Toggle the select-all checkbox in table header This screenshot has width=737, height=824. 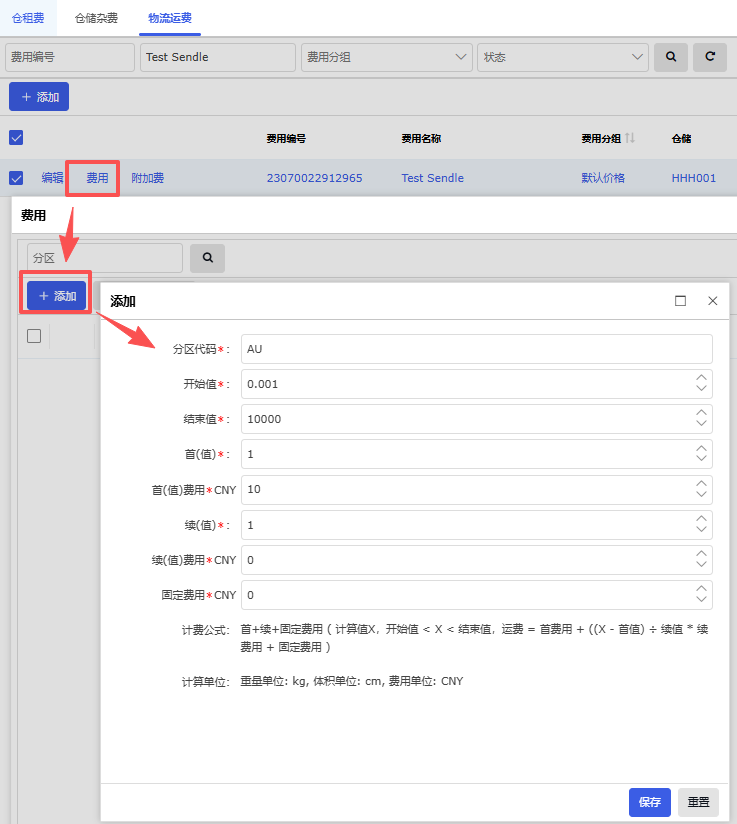point(16,138)
